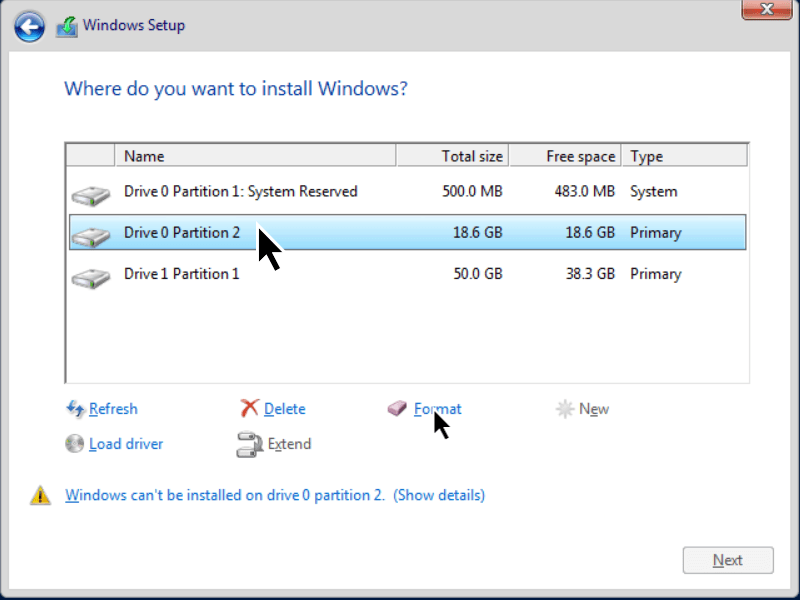This screenshot has height=600, width=800.
Task: Select the Drive 1 Partition 1 row
Action: pos(408,274)
